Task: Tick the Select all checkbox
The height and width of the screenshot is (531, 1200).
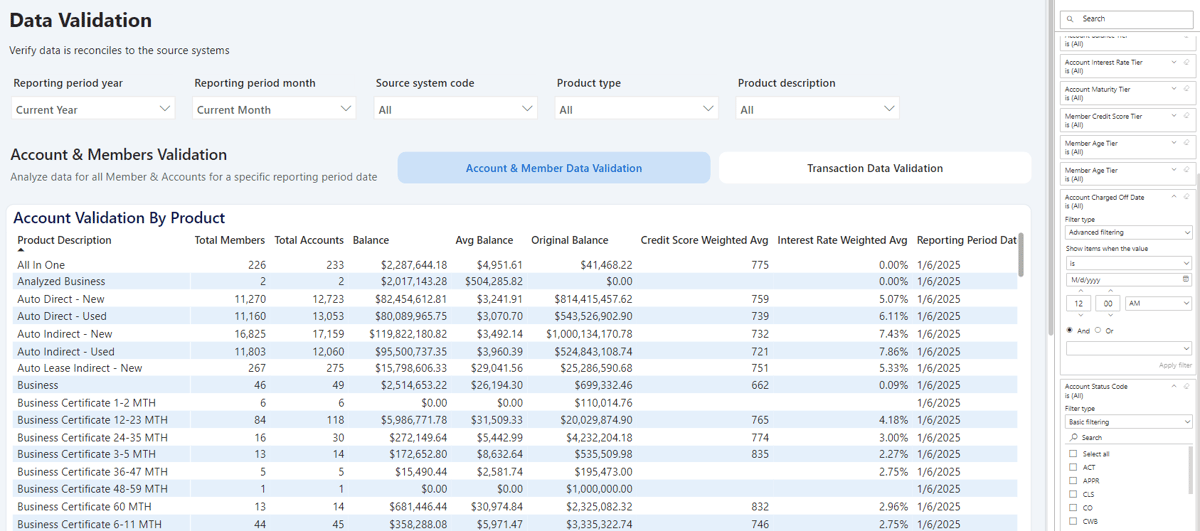Action: [x=1073, y=454]
